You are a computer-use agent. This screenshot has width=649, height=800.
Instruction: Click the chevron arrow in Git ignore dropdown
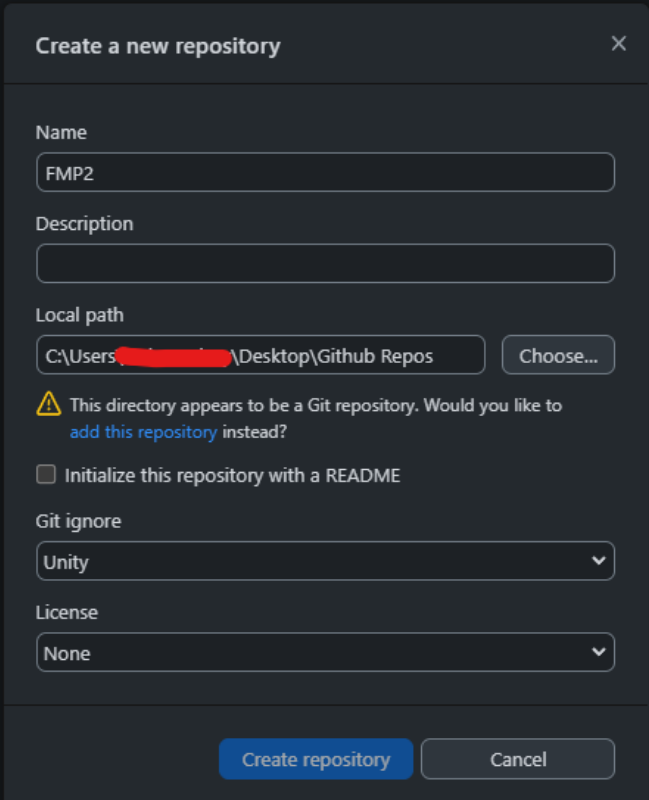(x=598, y=561)
